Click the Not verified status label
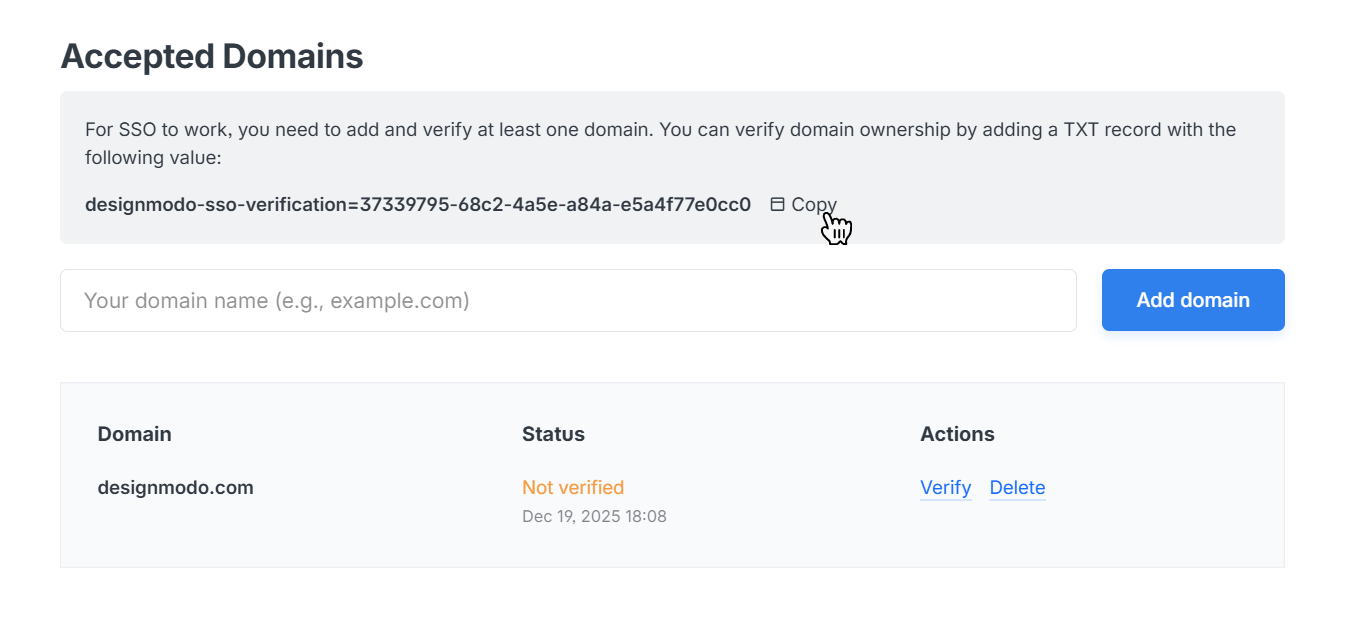Image resolution: width=1348 pixels, height=621 pixels. click(x=572, y=488)
